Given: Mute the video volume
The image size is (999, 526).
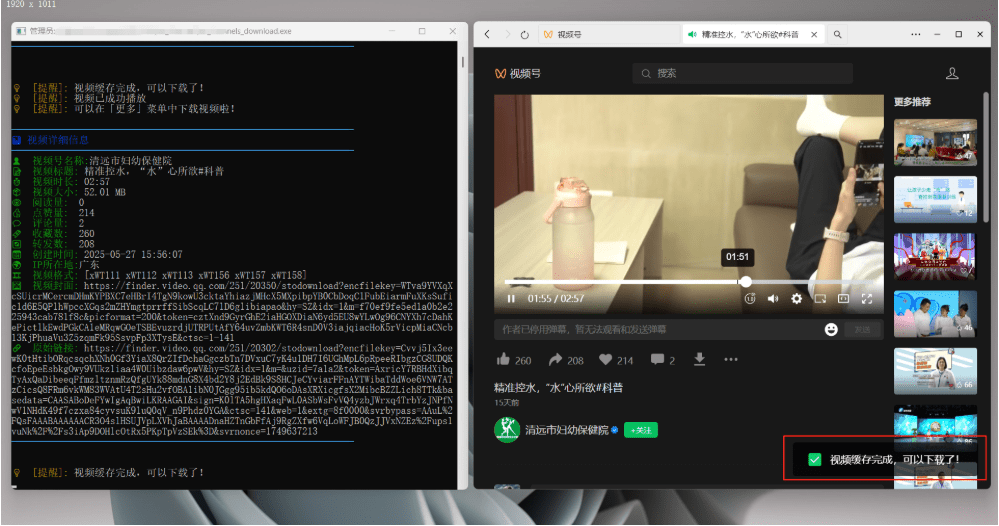Looking at the screenshot, I should (772, 298).
